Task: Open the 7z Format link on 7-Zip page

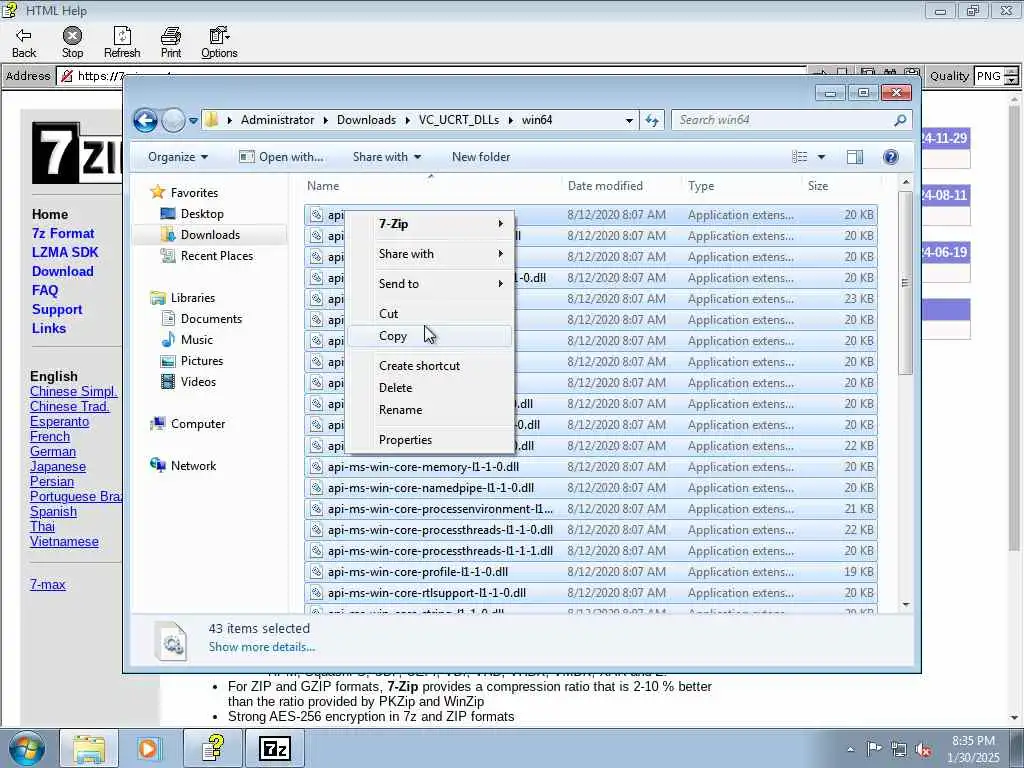Action: 63,234
